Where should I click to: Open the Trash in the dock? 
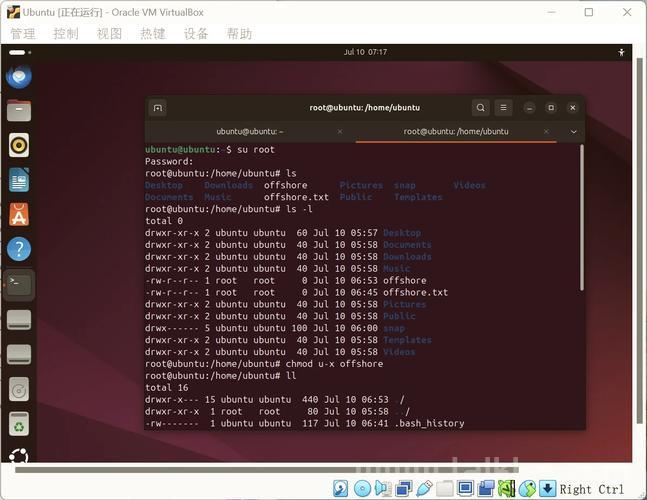[x=19, y=424]
